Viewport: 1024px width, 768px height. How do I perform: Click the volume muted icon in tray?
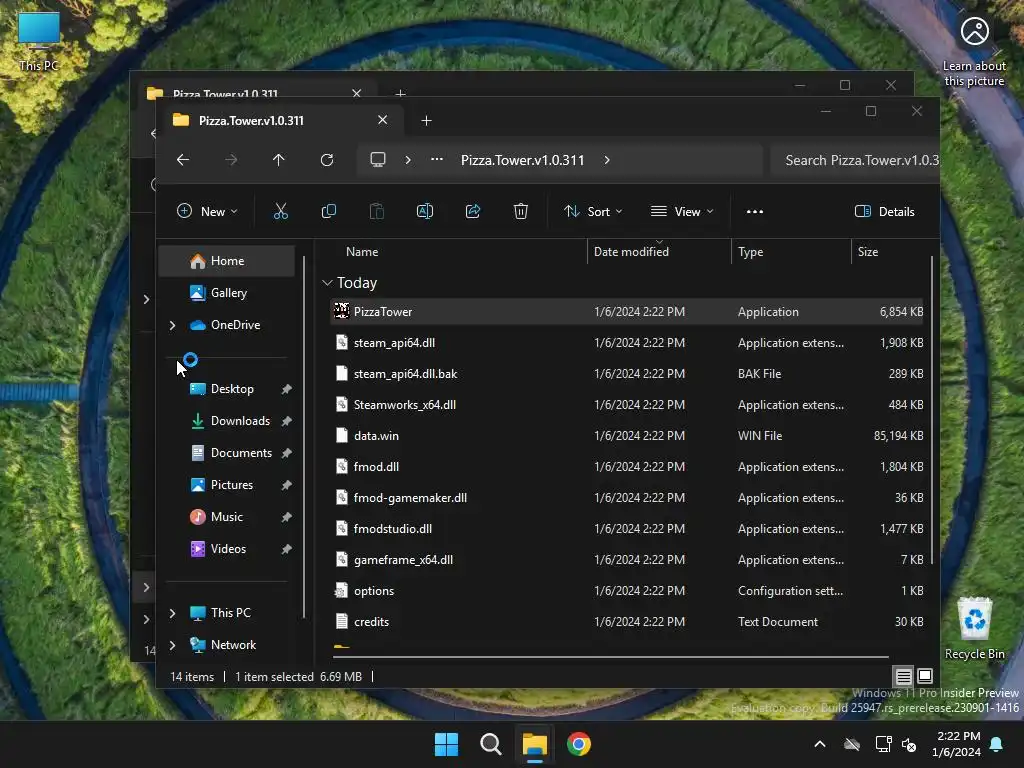(x=908, y=744)
